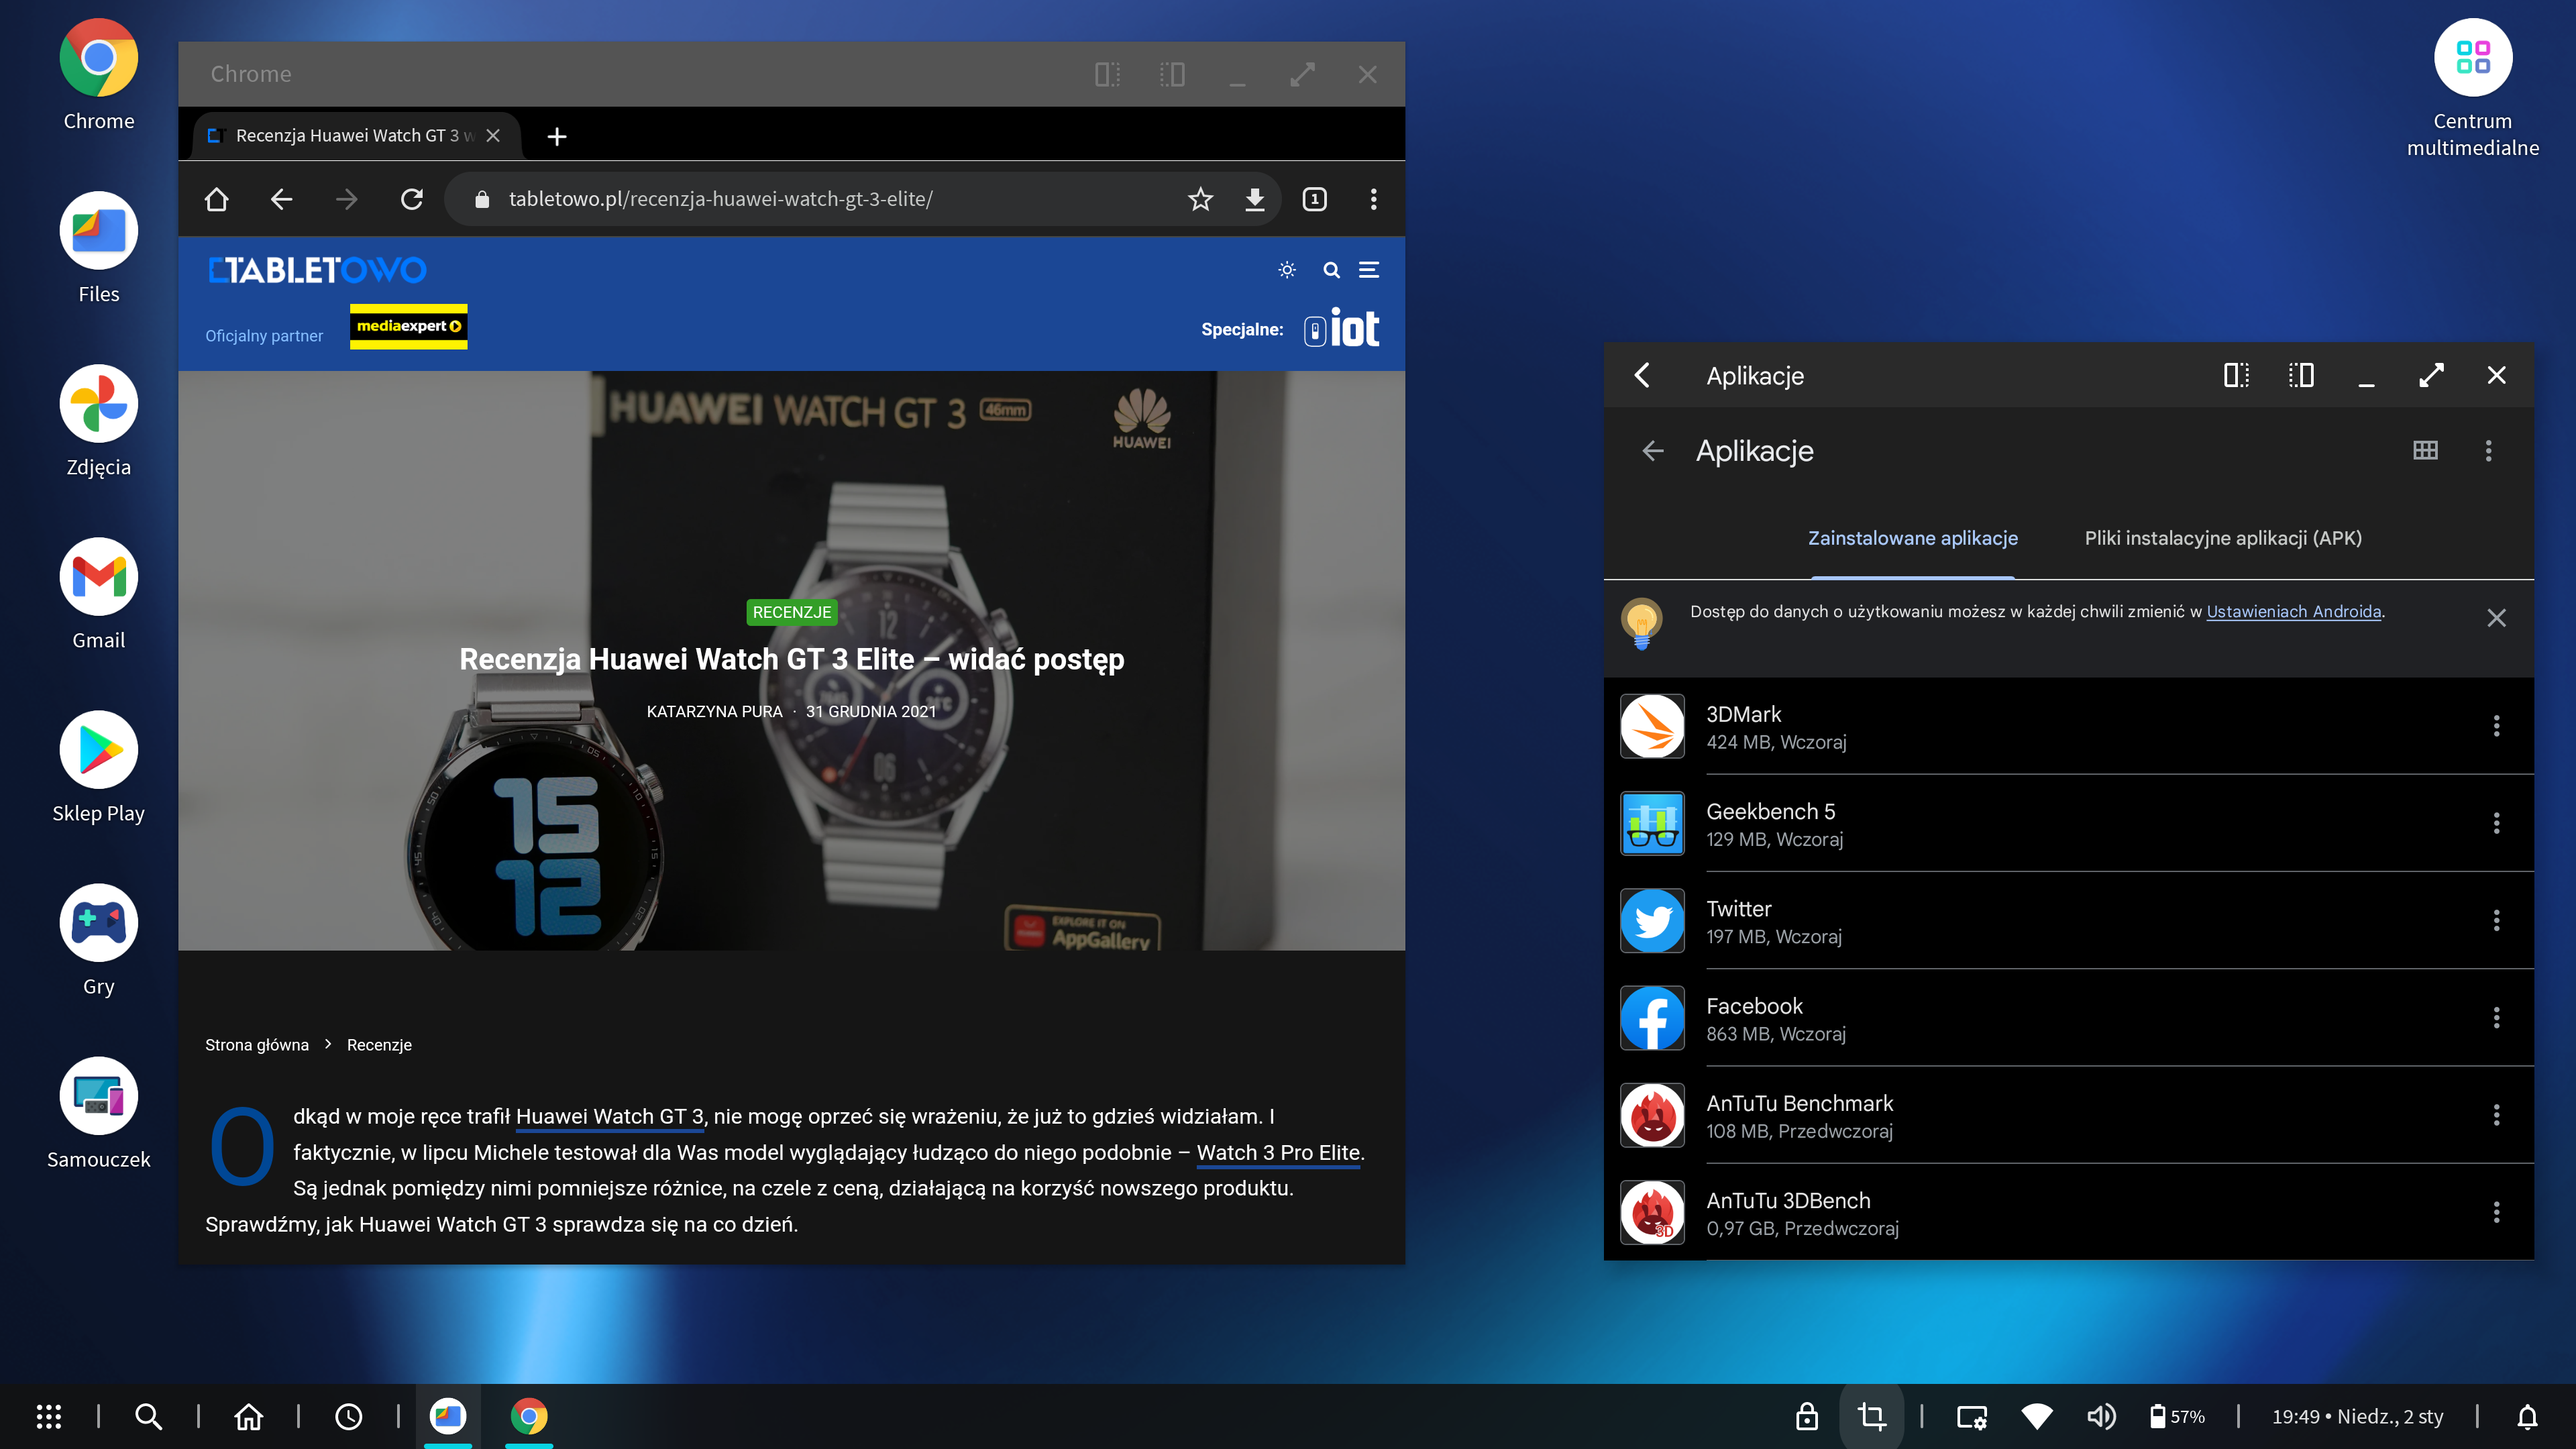This screenshot has height=1449, width=2576.
Task: Open the Files desktop shortcut
Action: coord(98,231)
